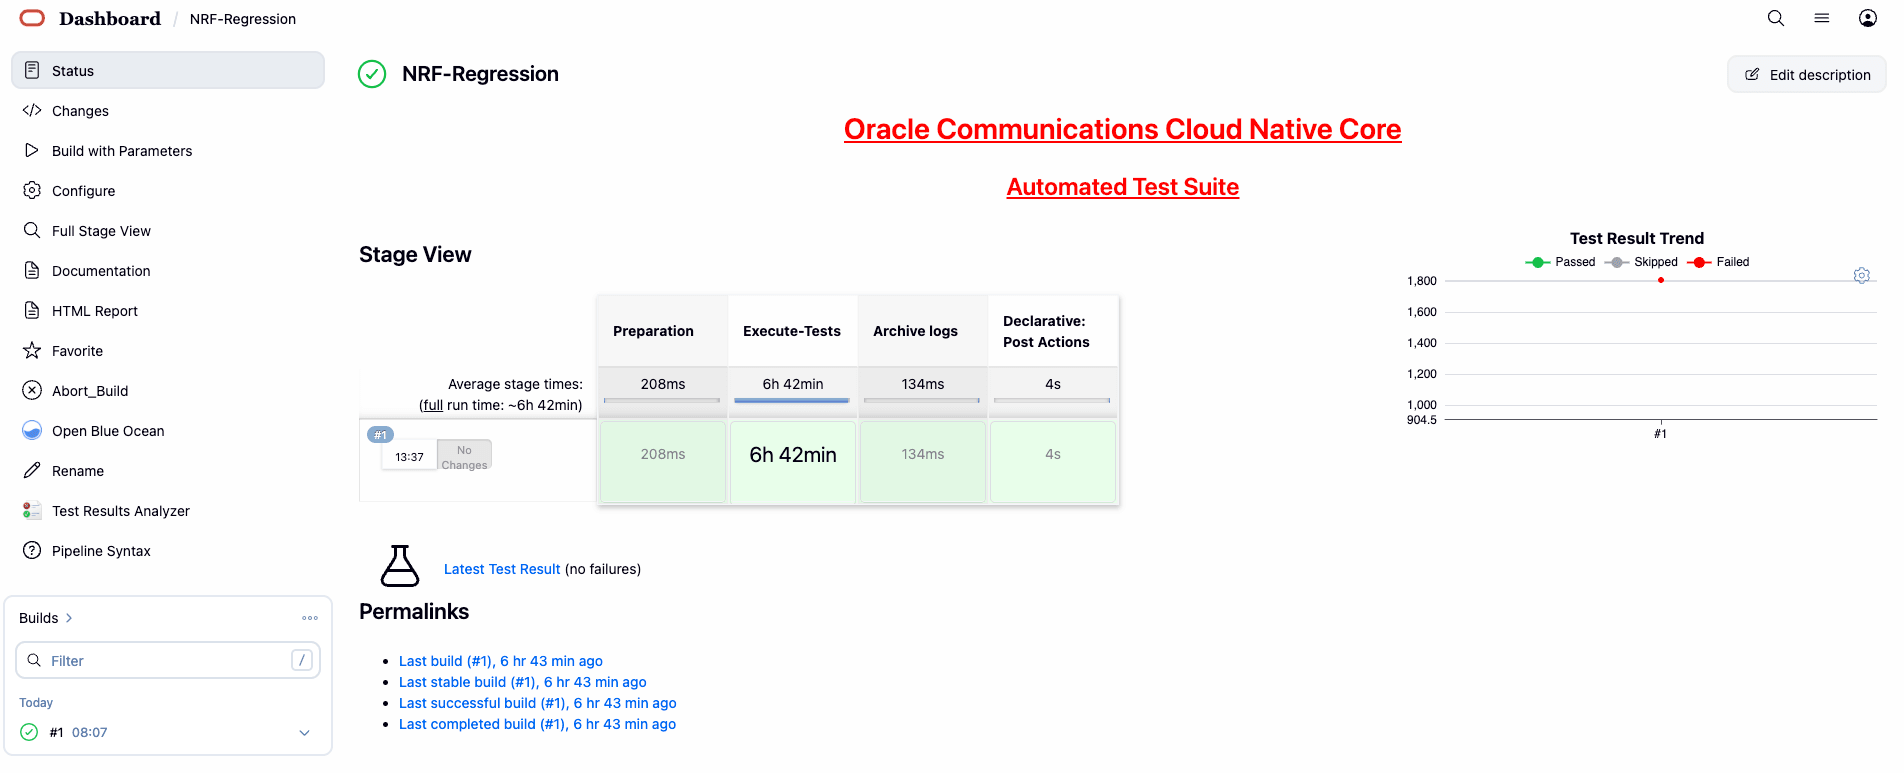Open Last completed build (#1) permalink
Screen dimensions: 1904x773
click(537, 724)
